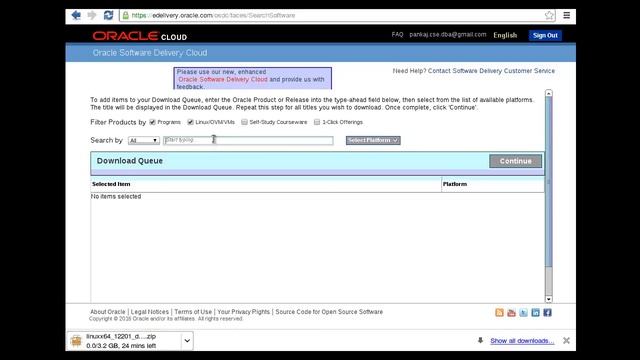Open the Facebook icon in footer

[x=547, y=313]
